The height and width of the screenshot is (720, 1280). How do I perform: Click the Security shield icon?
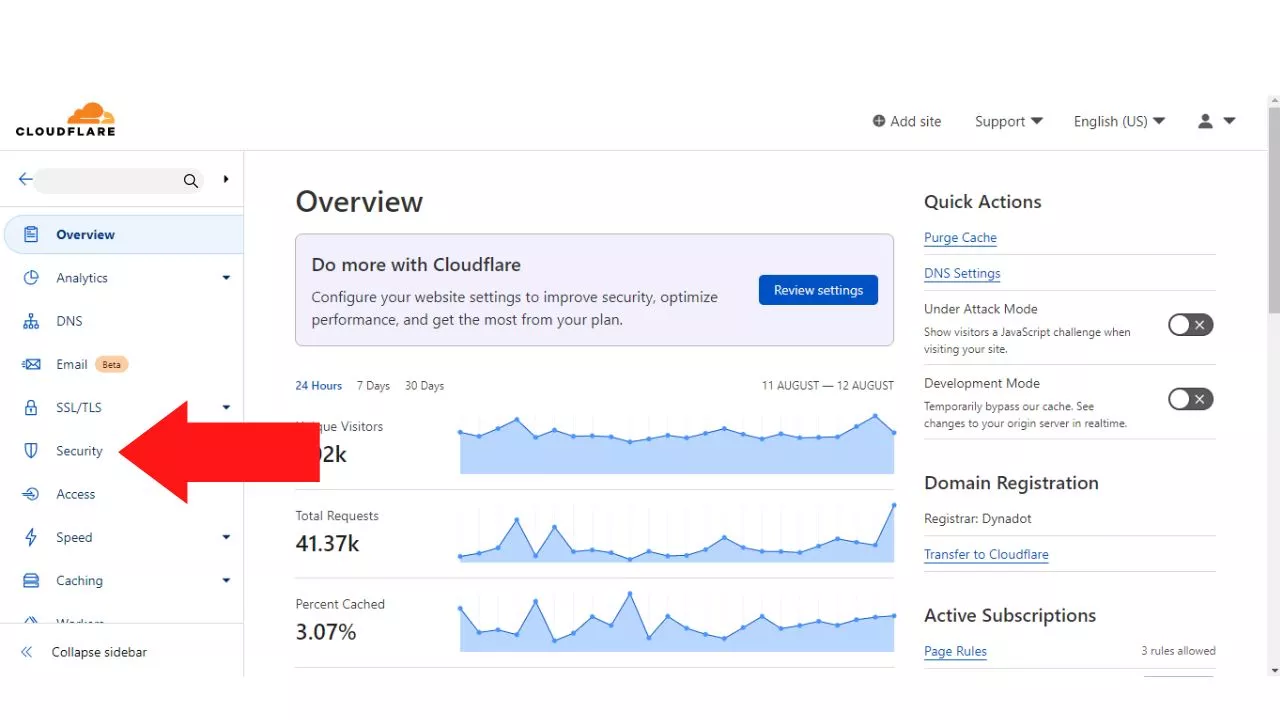coord(31,451)
